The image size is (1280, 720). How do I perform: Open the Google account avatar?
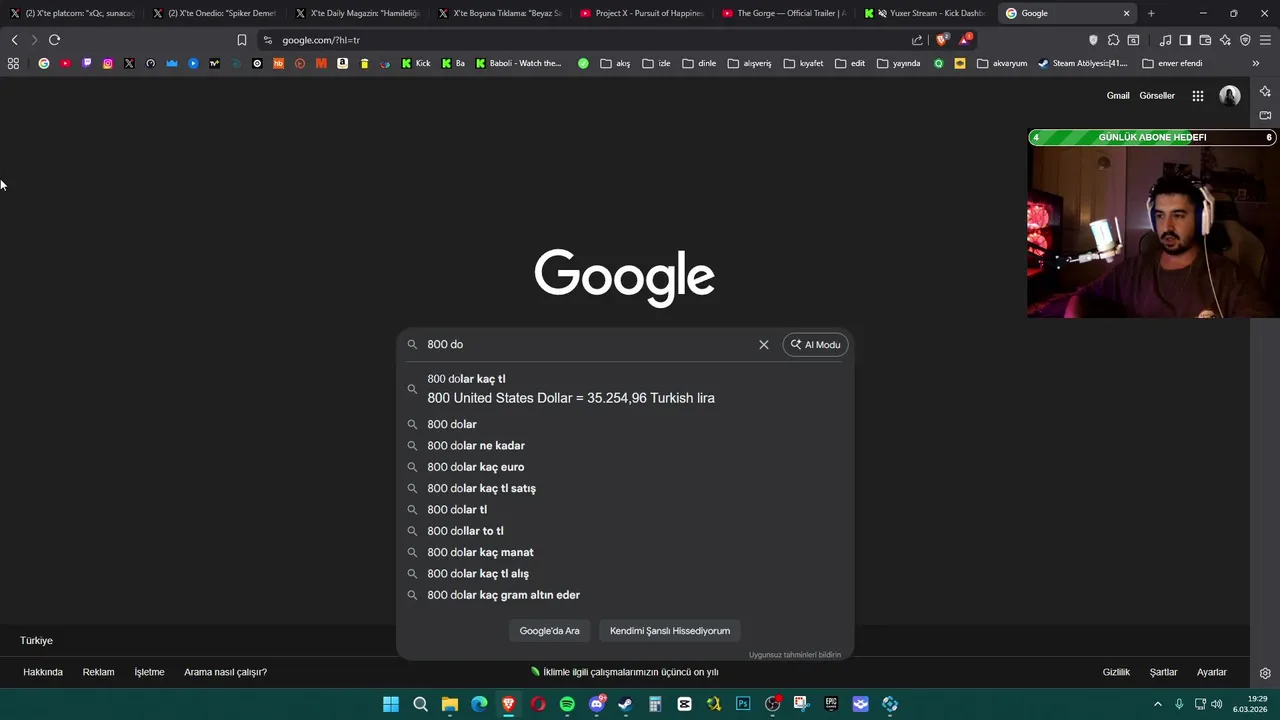[x=1229, y=96]
